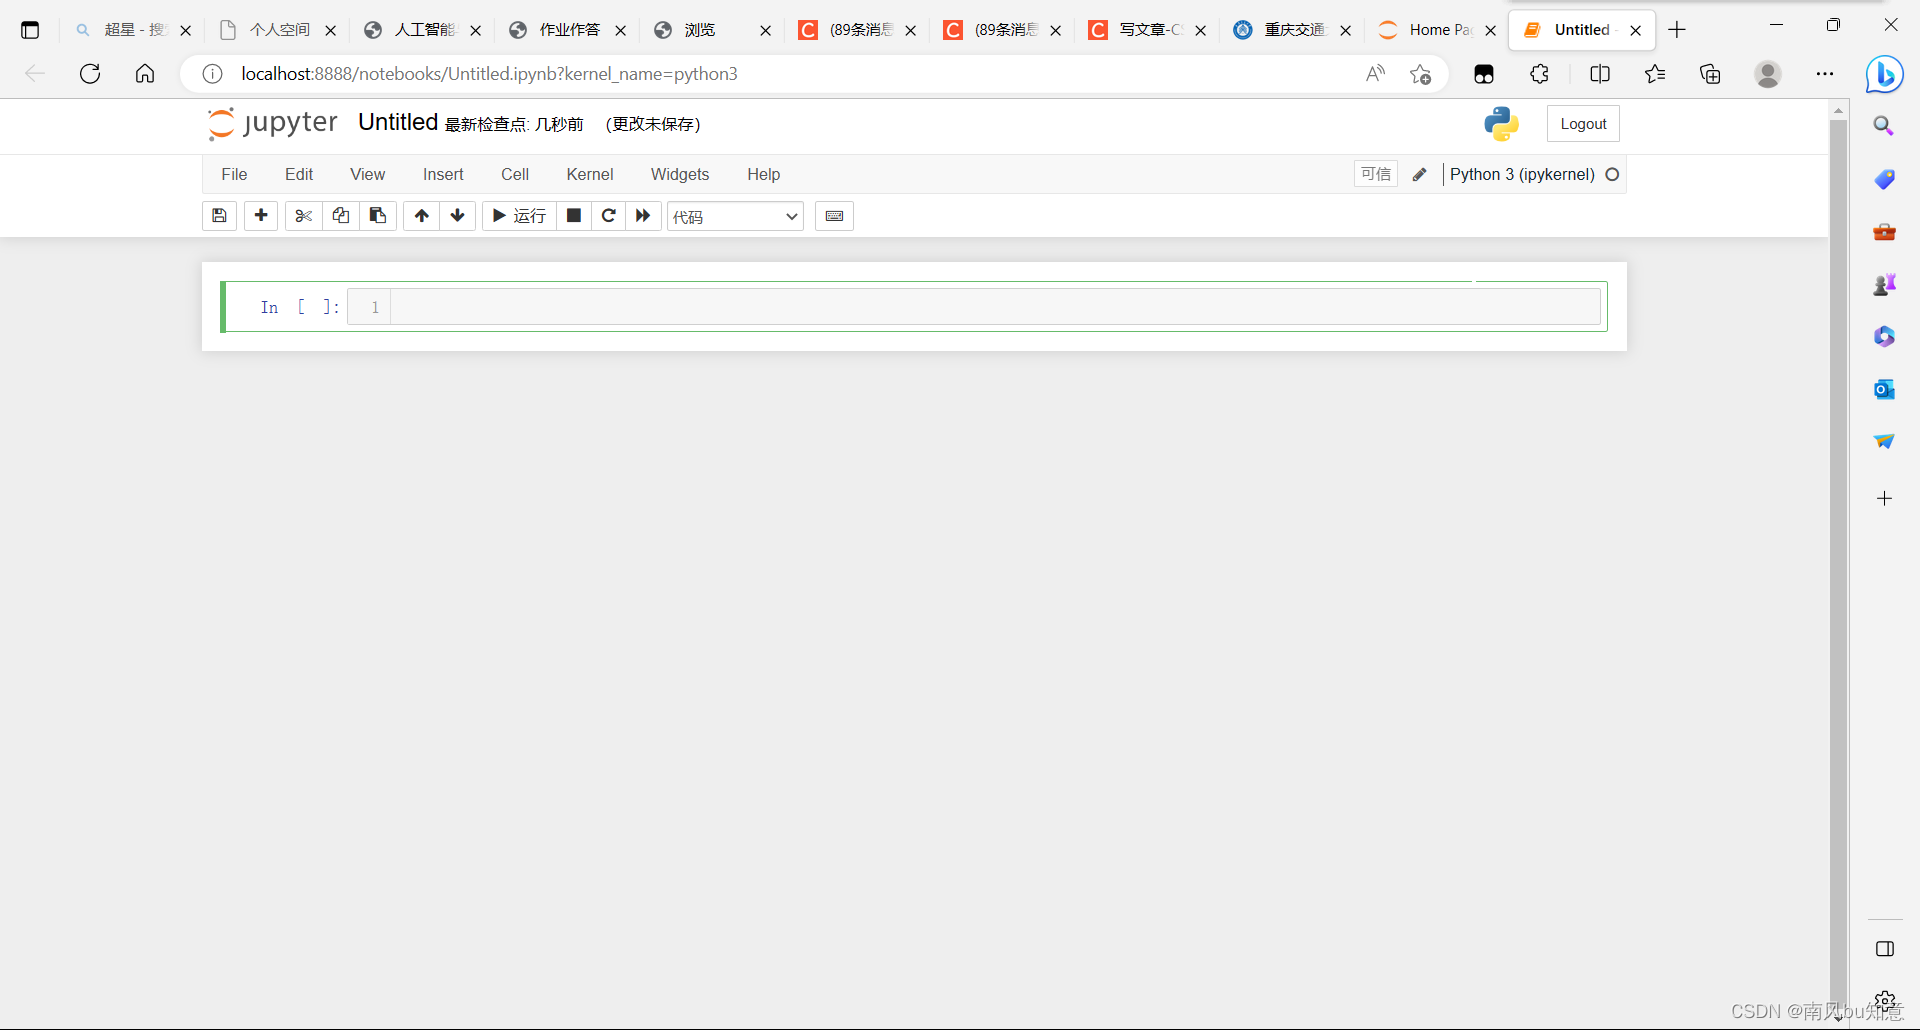Screen dimensions: 1920x1030
Task: Open the Edit menu
Action: click(299, 174)
